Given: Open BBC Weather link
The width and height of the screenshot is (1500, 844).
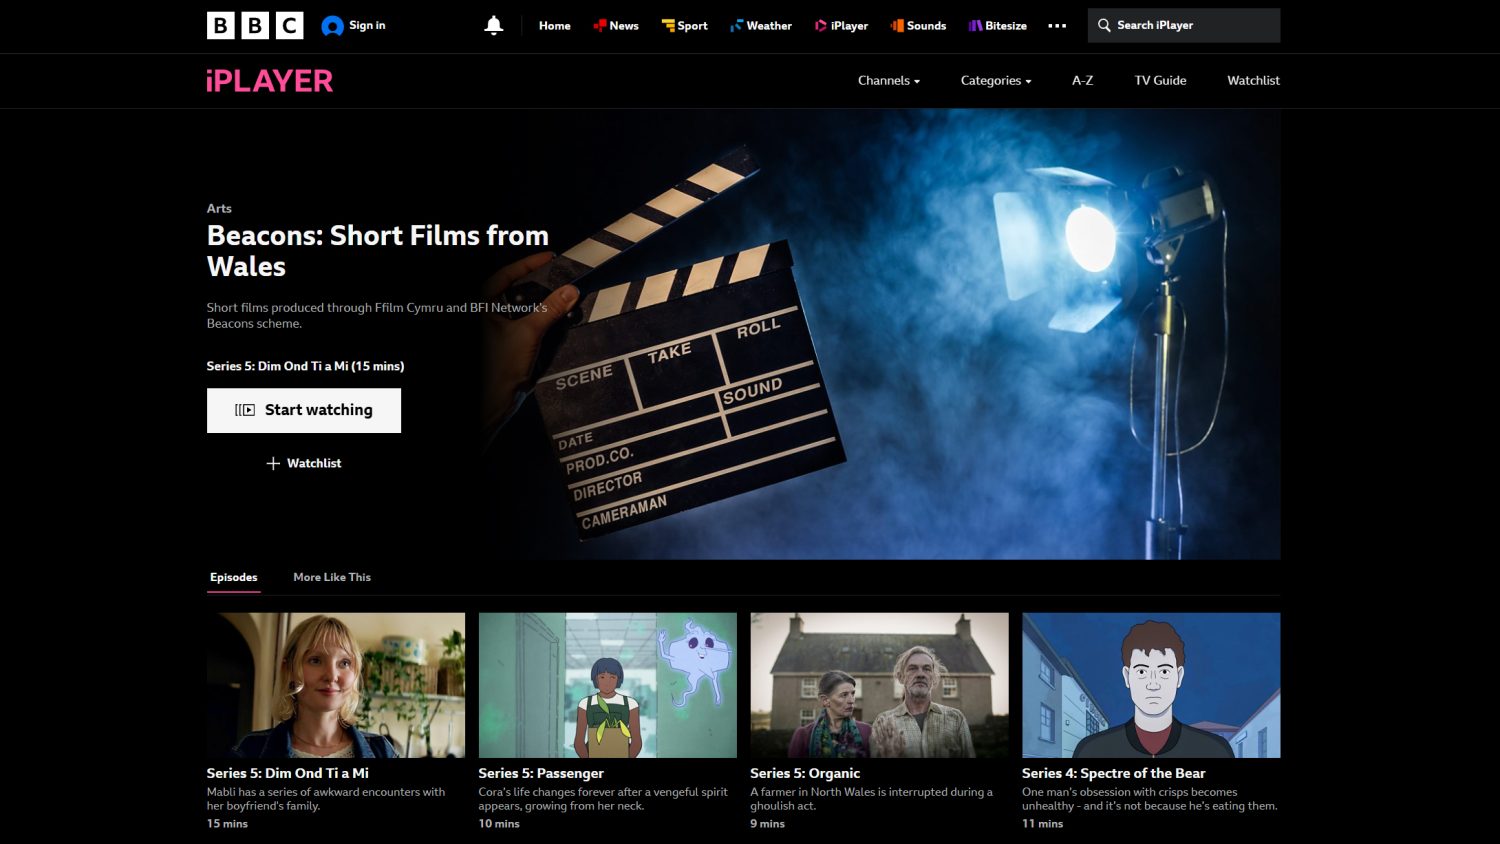Looking at the screenshot, I should pyautogui.click(x=761, y=26).
